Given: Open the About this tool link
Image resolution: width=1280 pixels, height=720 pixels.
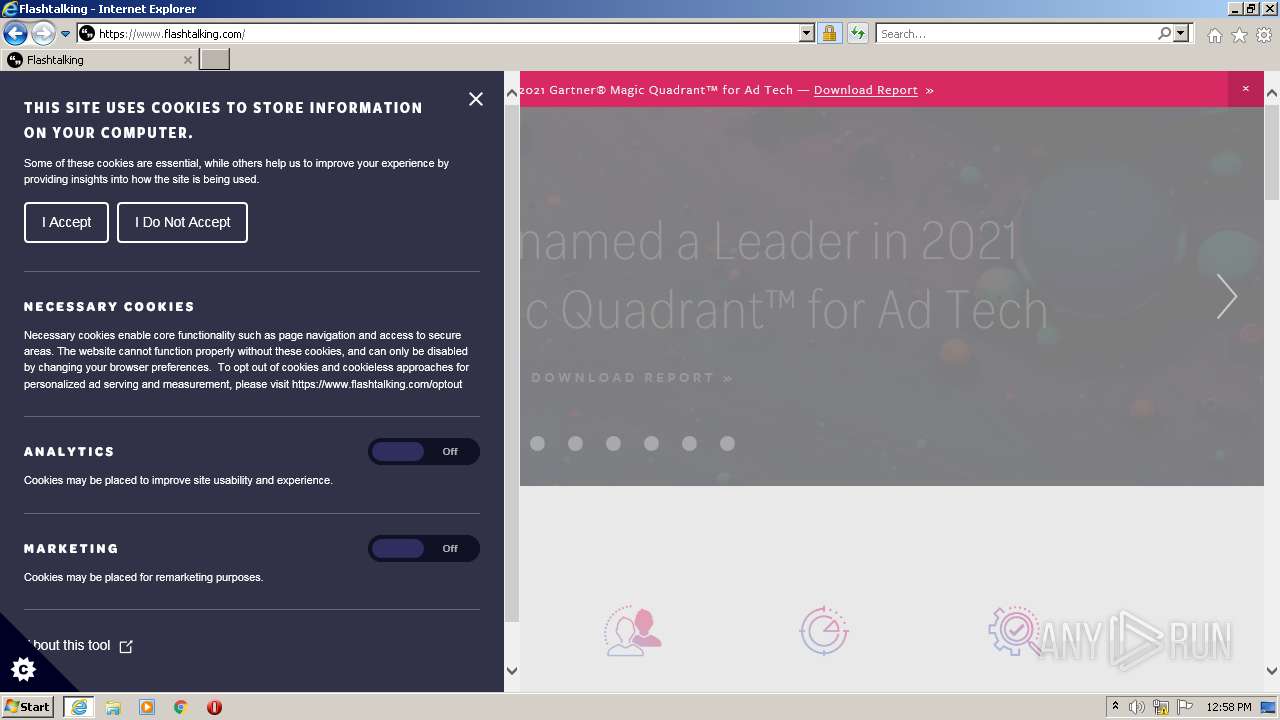Looking at the screenshot, I should (78, 646).
